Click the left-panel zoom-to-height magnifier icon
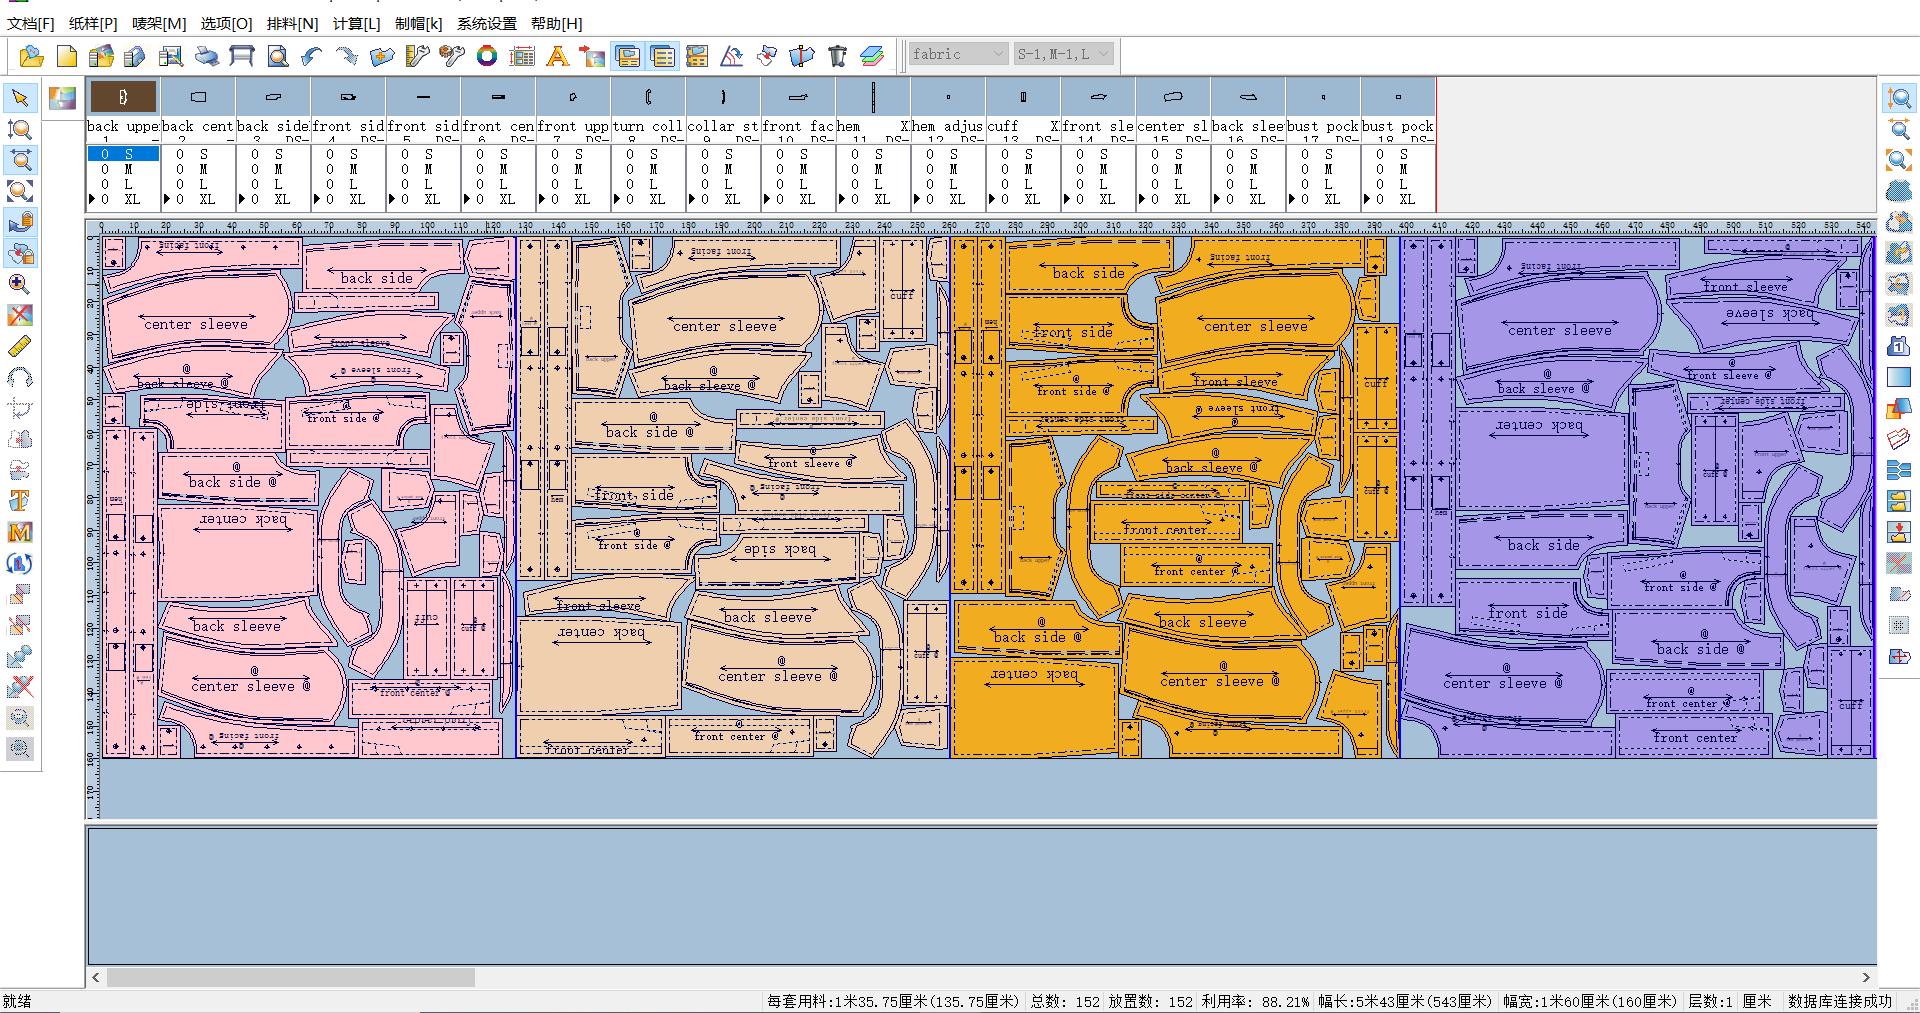Image resolution: width=1920 pixels, height=1013 pixels. [x=20, y=129]
